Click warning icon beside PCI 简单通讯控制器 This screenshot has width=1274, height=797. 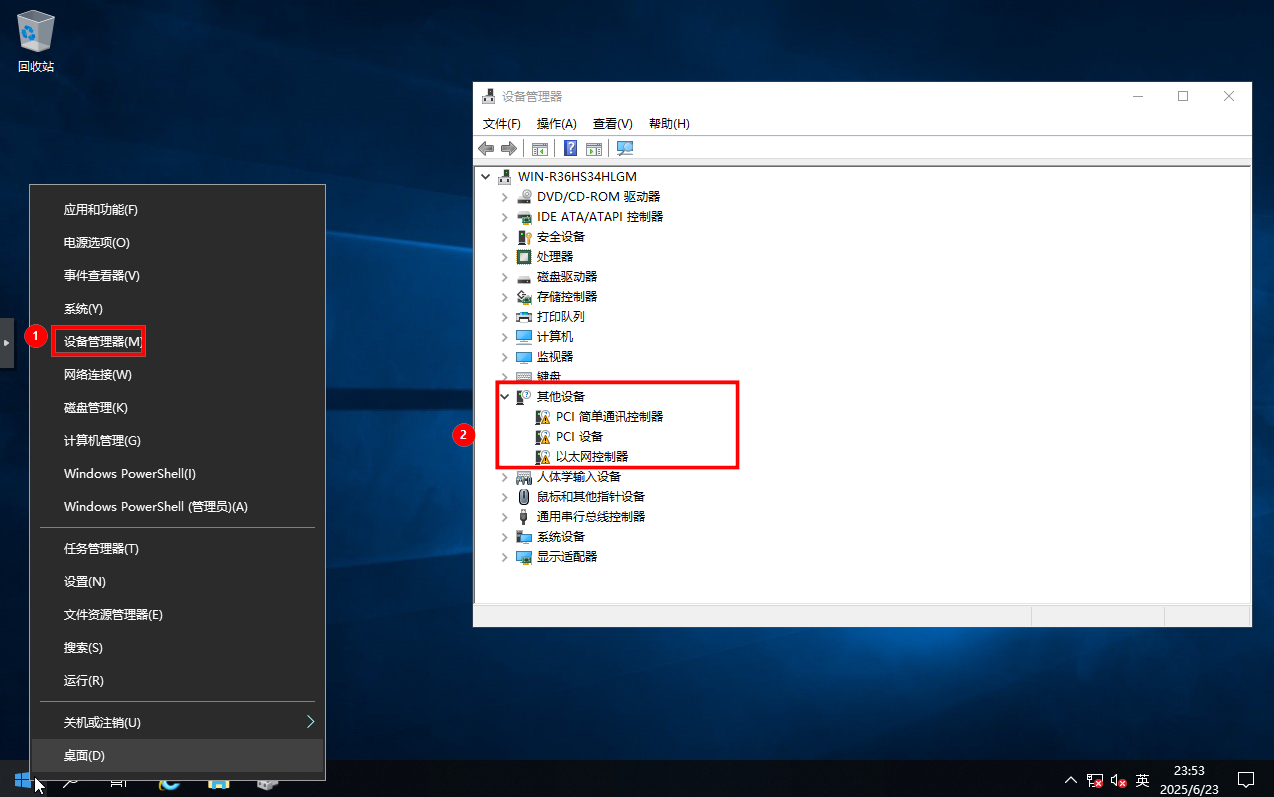pos(543,417)
